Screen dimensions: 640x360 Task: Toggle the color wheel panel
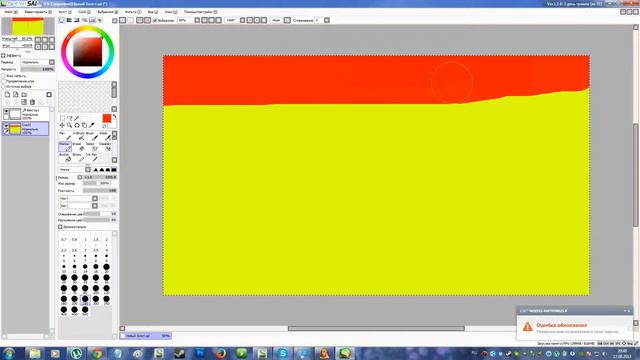pyautogui.click(x=62, y=20)
